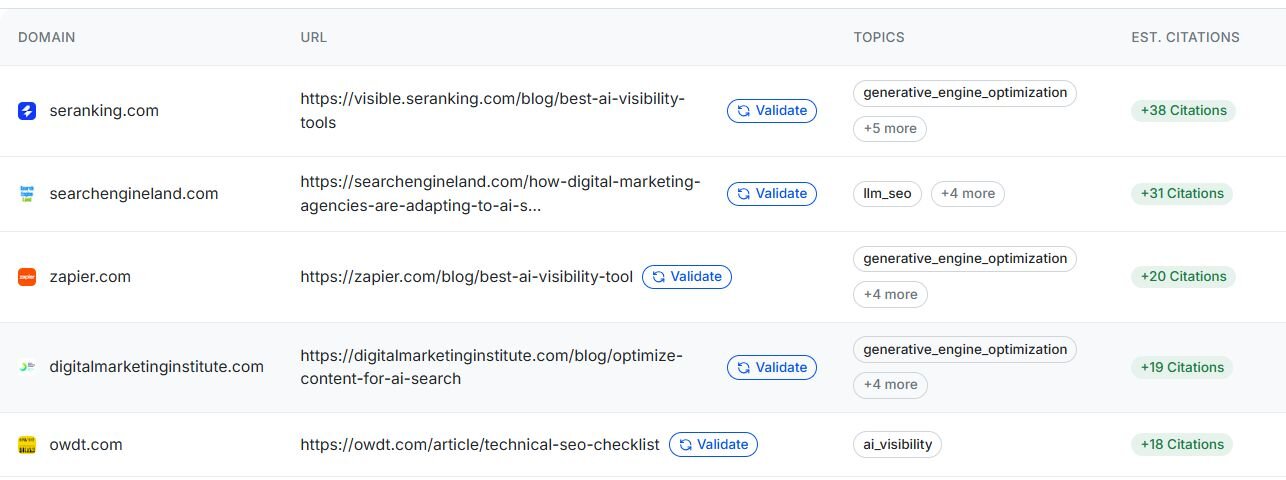Viewport: 1286px width, 480px height.
Task: Open the visible.seranking.com best-ai-visibility-tools link
Action: pyautogui.click(x=492, y=110)
